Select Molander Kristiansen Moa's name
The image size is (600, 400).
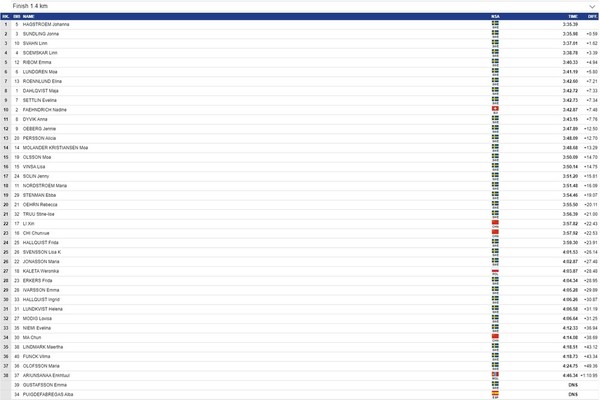(x=55, y=147)
